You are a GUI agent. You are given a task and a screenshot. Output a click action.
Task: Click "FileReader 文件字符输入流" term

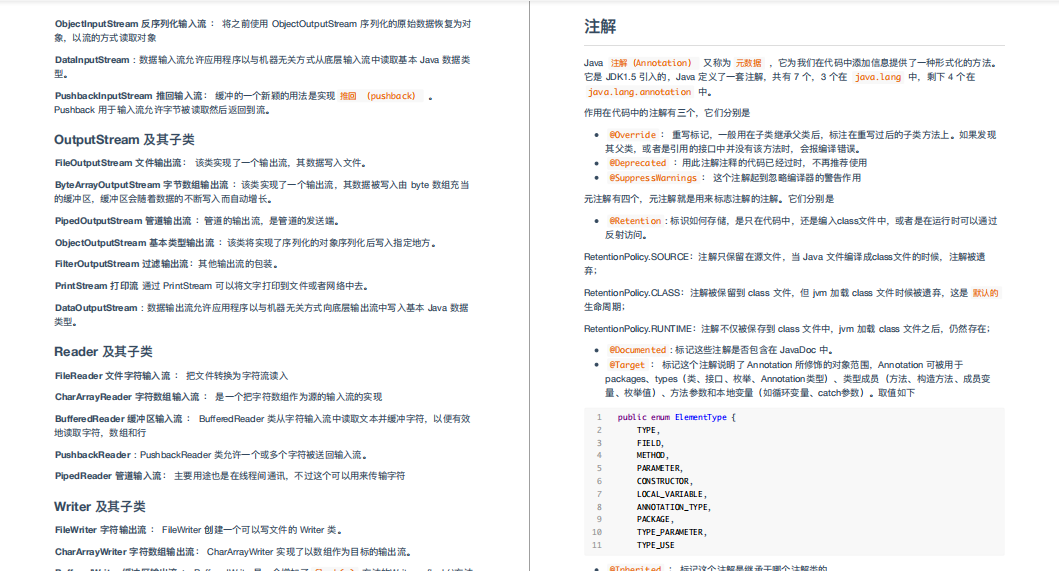(x=113, y=376)
